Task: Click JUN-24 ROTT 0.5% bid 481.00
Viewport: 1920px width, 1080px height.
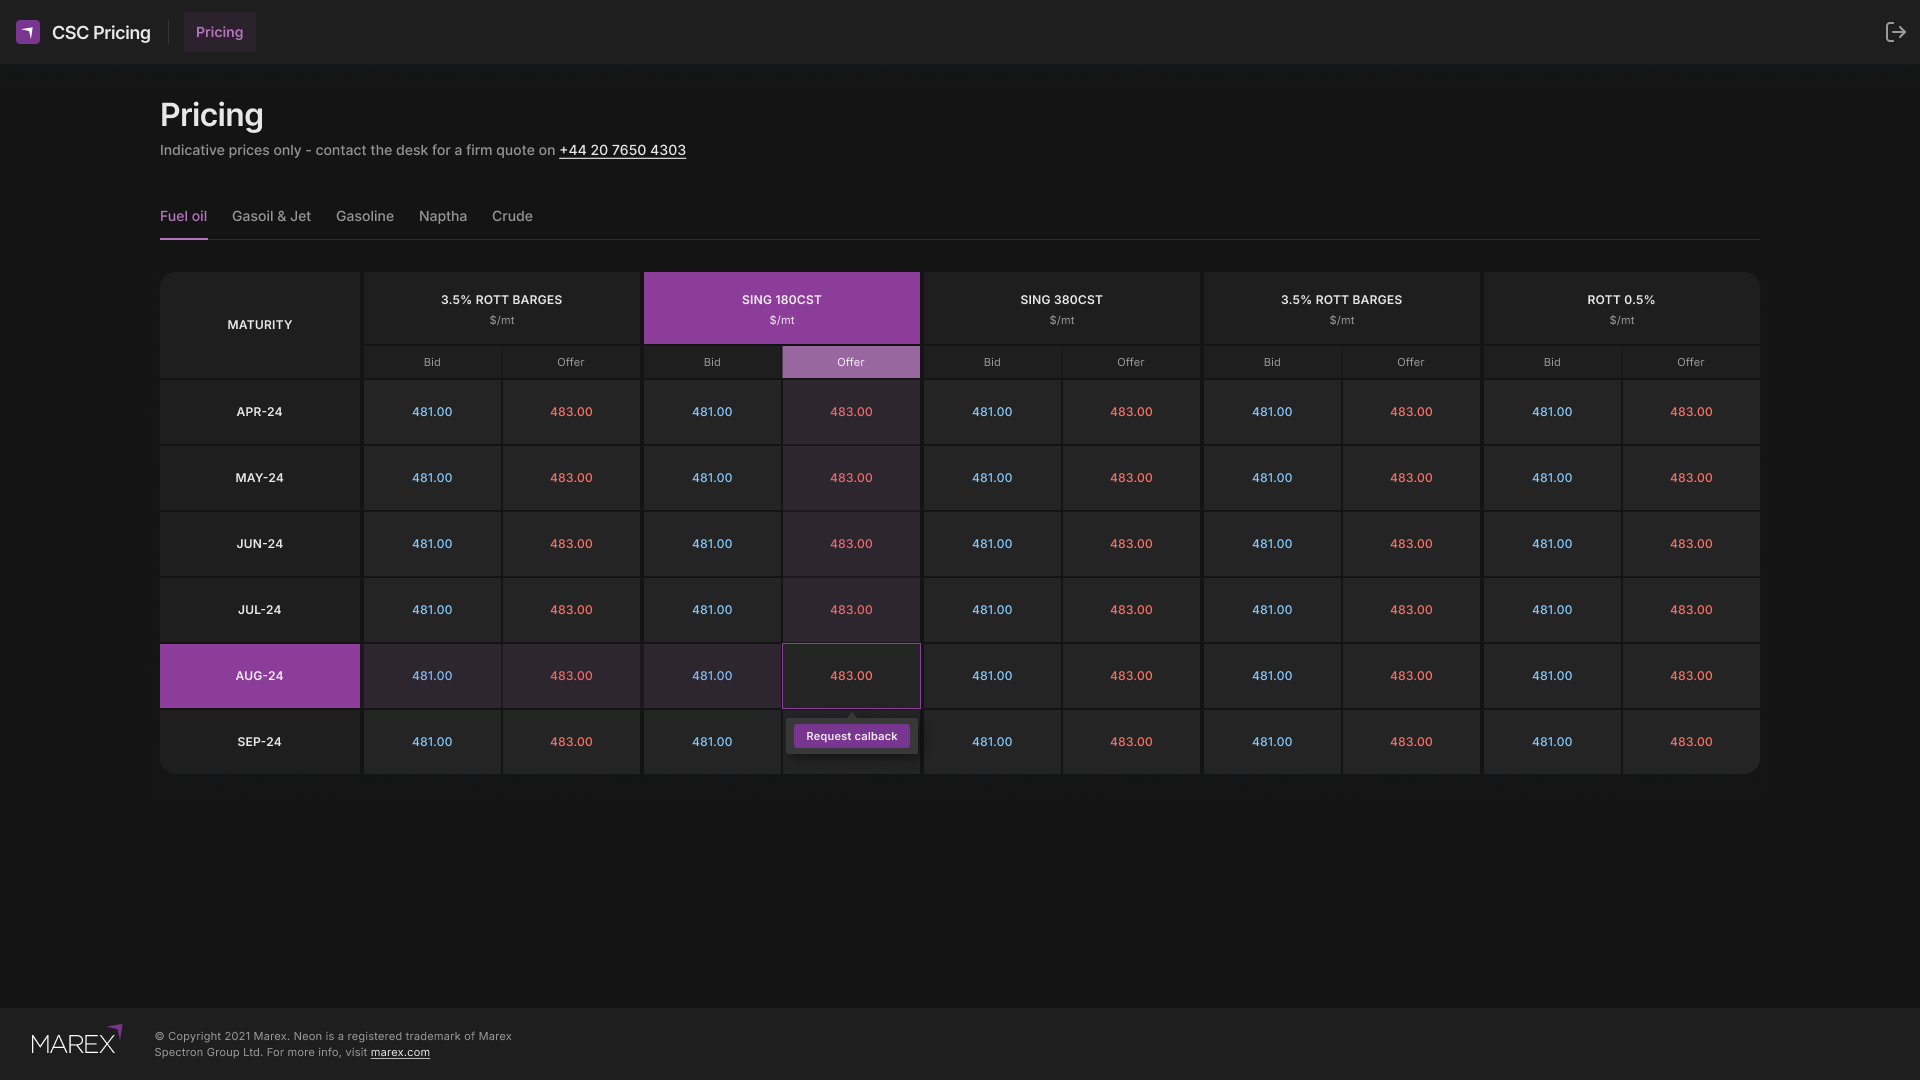Action: tap(1552, 544)
